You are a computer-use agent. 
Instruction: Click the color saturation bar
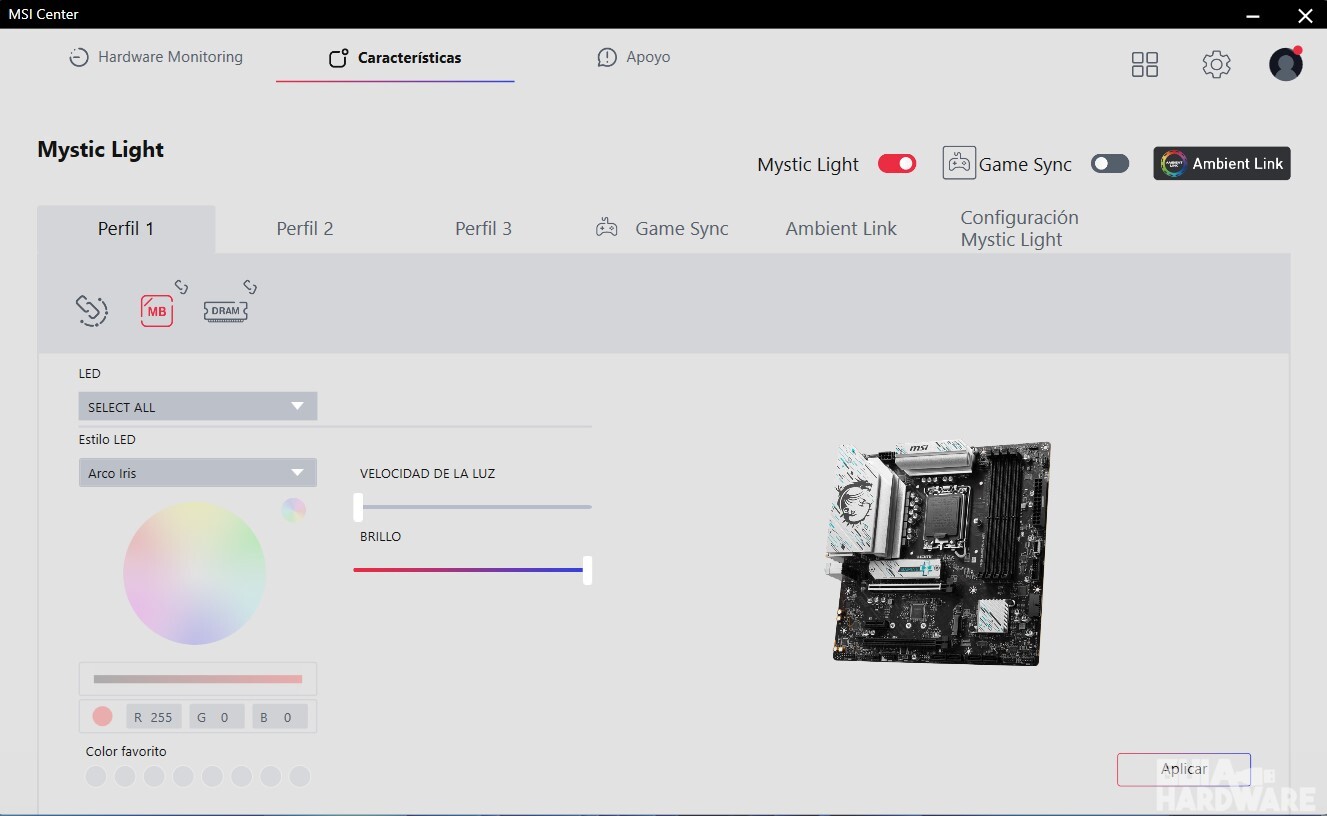tap(198, 679)
